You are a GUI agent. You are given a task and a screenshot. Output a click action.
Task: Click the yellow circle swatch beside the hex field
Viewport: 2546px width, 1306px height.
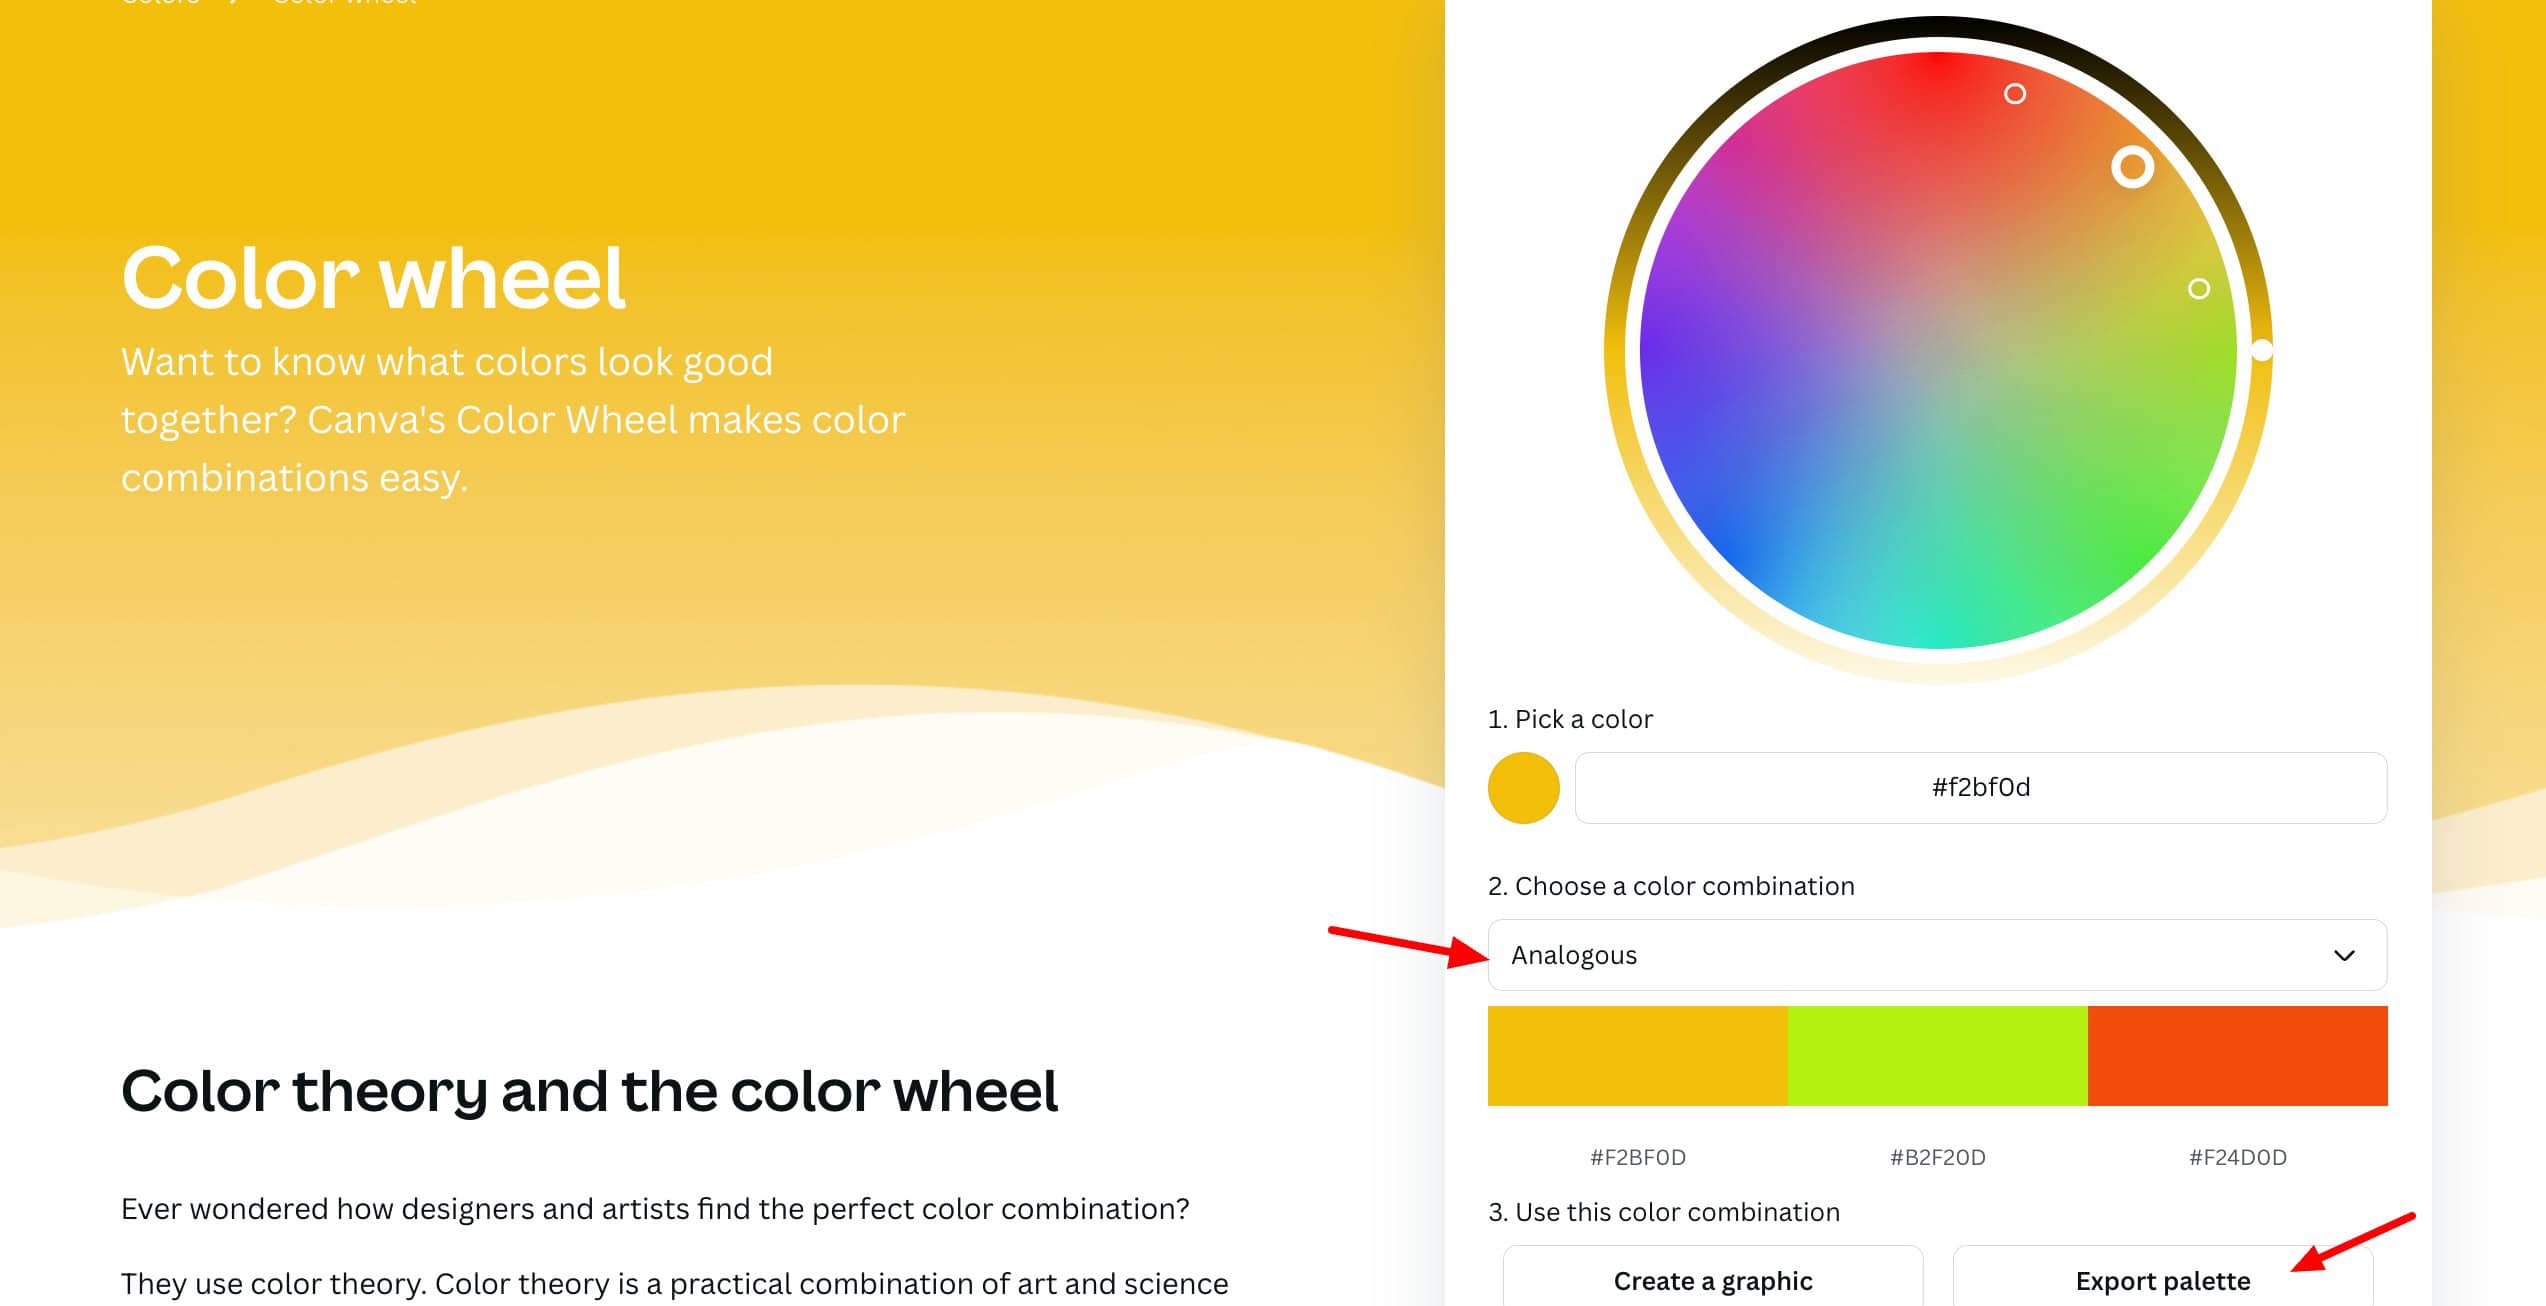pos(1523,788)
